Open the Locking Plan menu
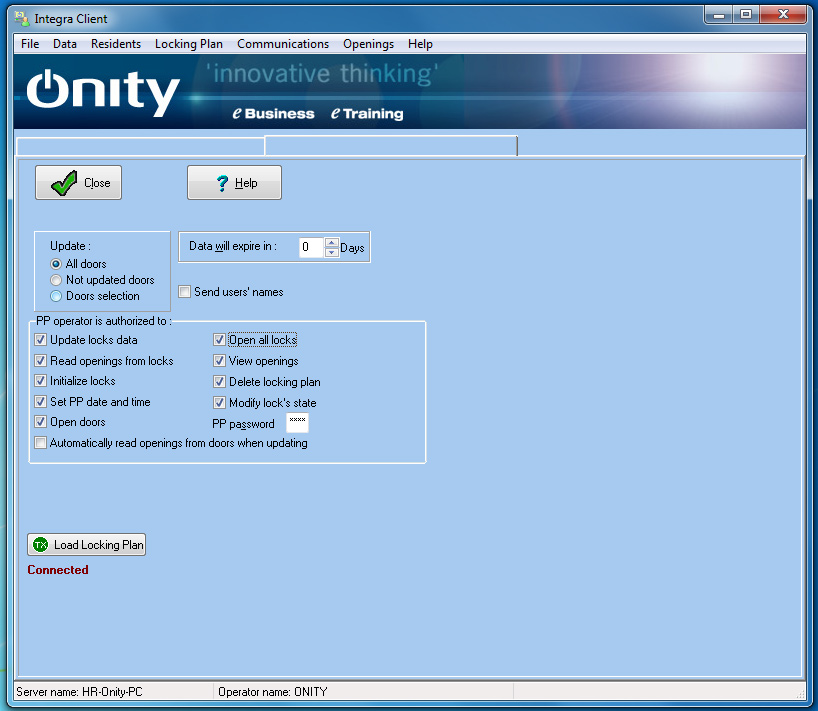Screen dimensions: 818x711 point(189,44)
